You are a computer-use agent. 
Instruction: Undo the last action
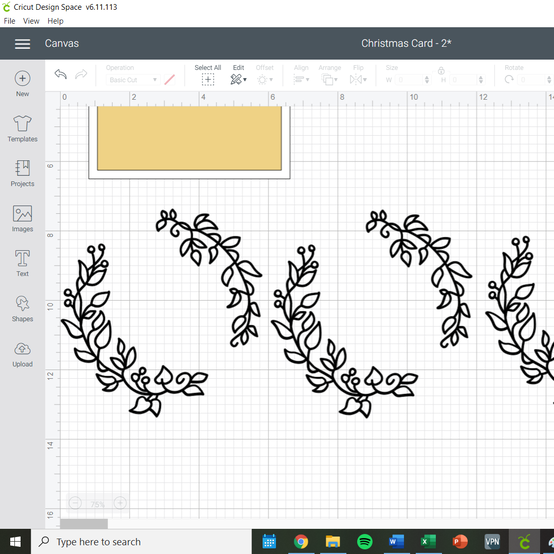61,74
